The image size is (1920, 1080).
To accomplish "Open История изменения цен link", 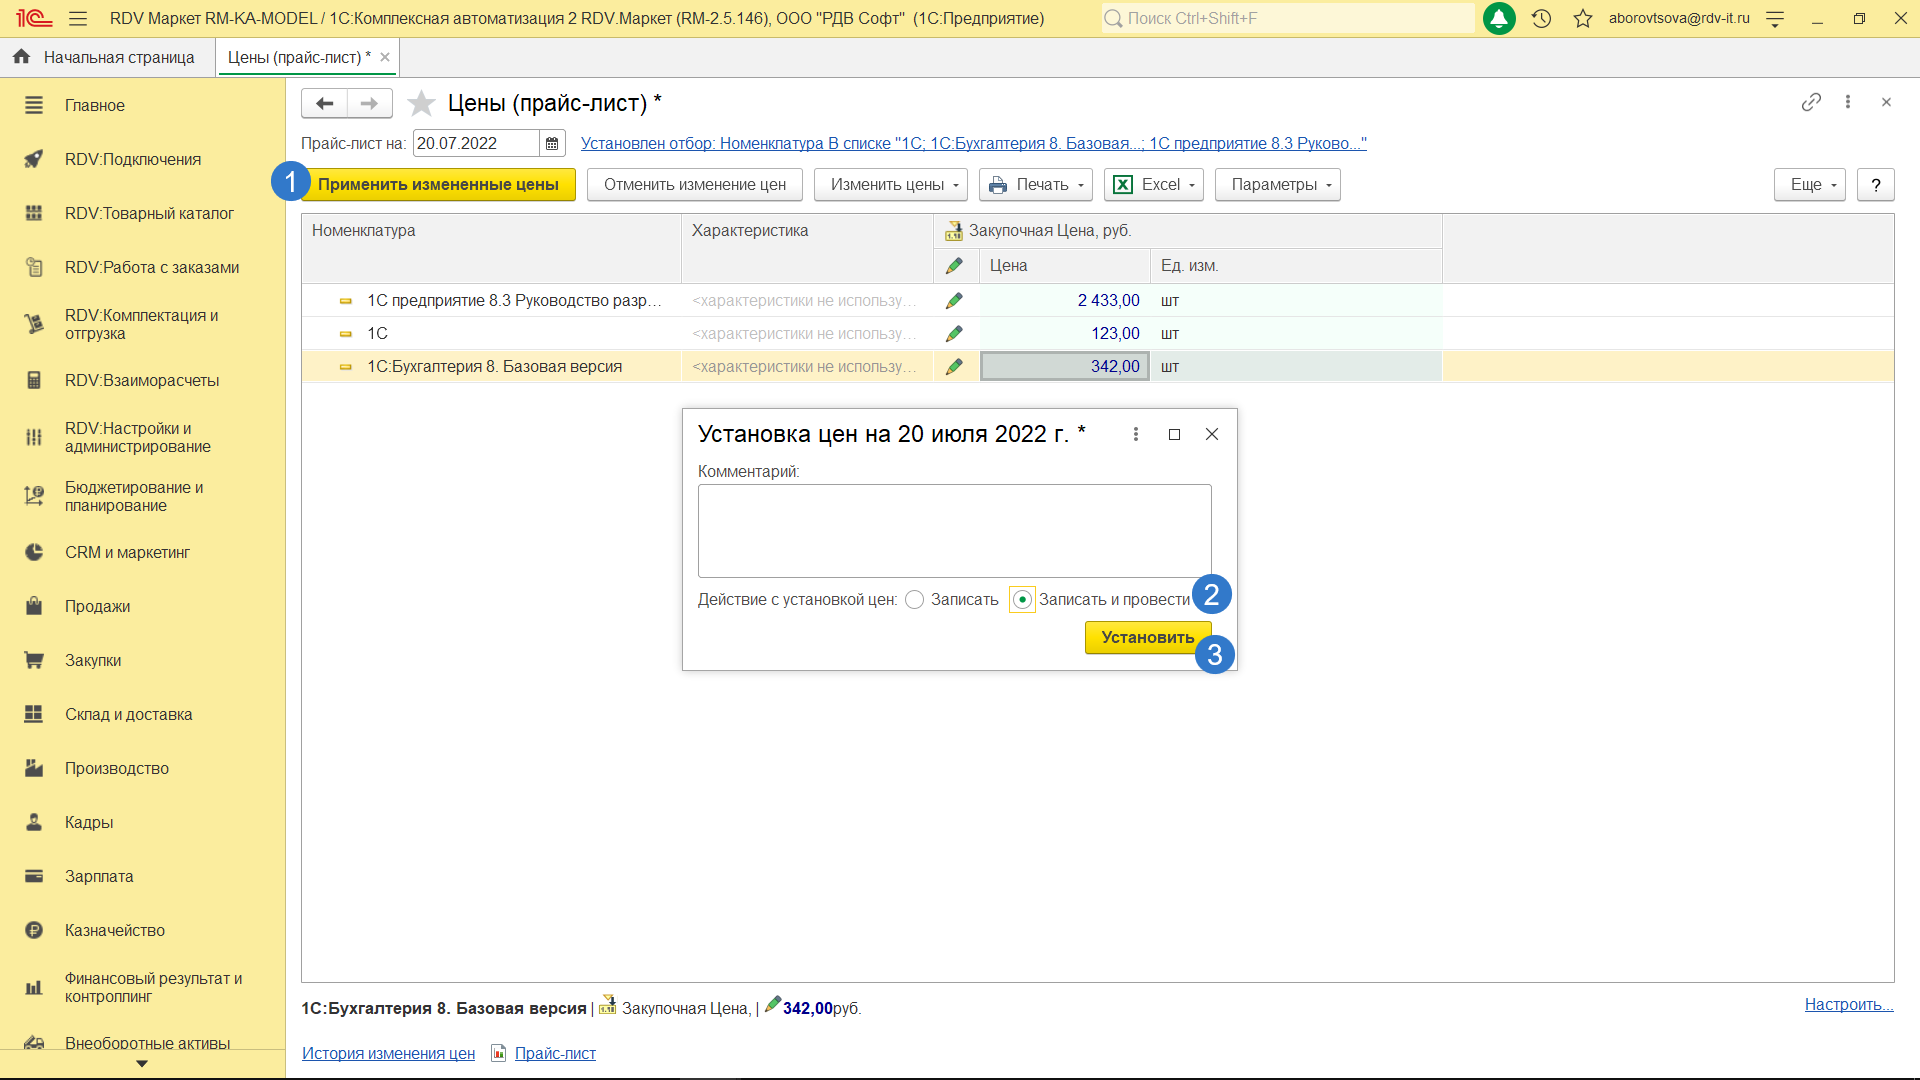I will pyautogui.click(x=388, y=1053).
